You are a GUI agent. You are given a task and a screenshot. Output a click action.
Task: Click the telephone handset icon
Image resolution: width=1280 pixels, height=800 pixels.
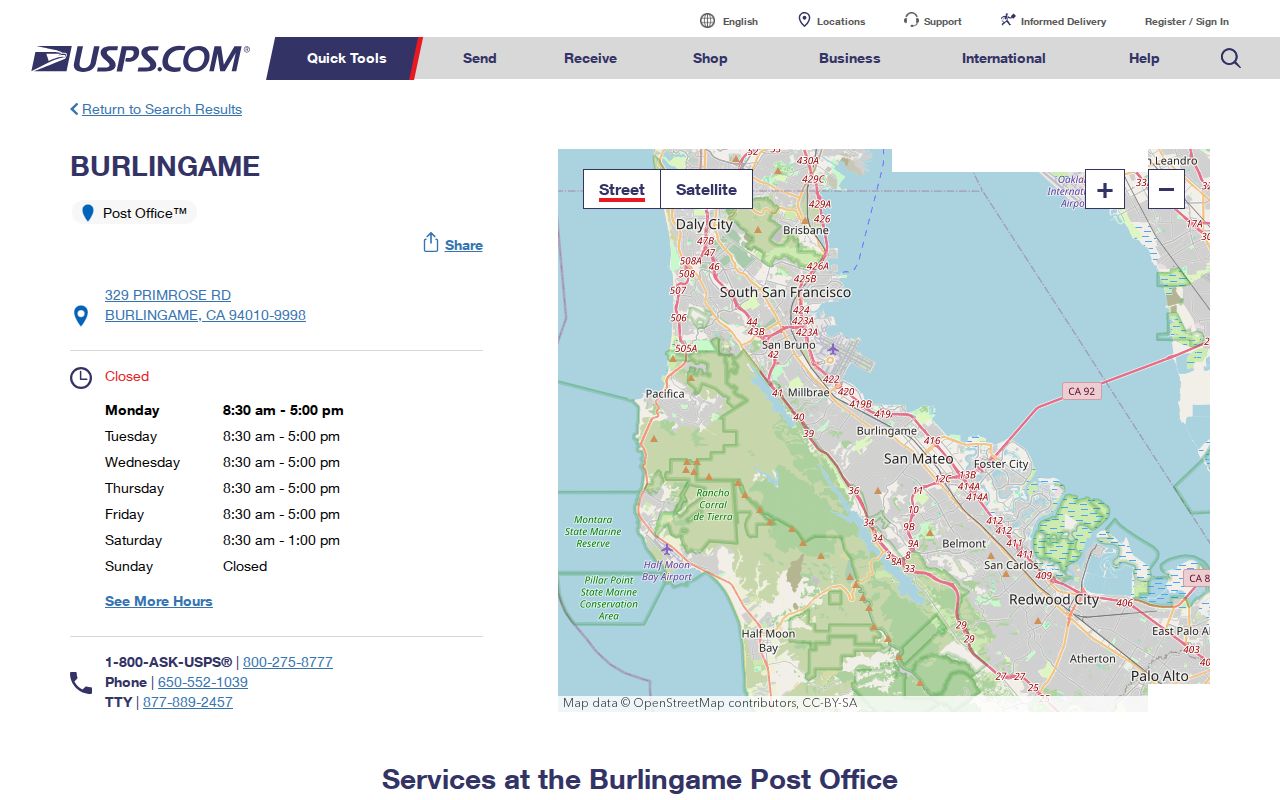(x=81, y=683)
